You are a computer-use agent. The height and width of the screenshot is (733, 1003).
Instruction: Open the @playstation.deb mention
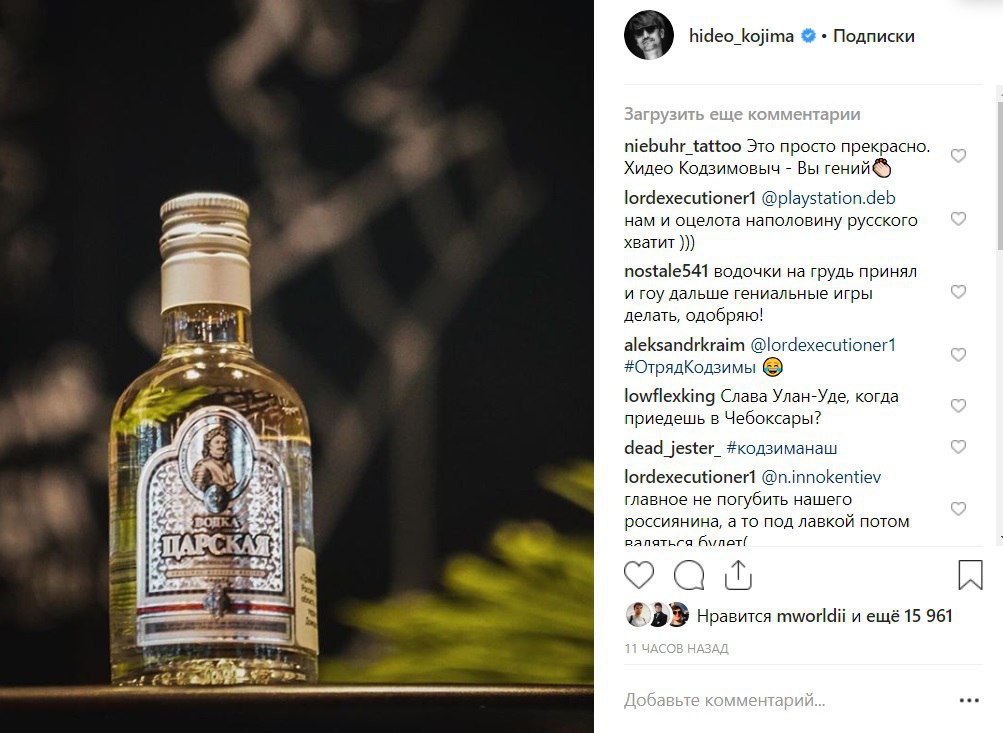coord(828,198)
